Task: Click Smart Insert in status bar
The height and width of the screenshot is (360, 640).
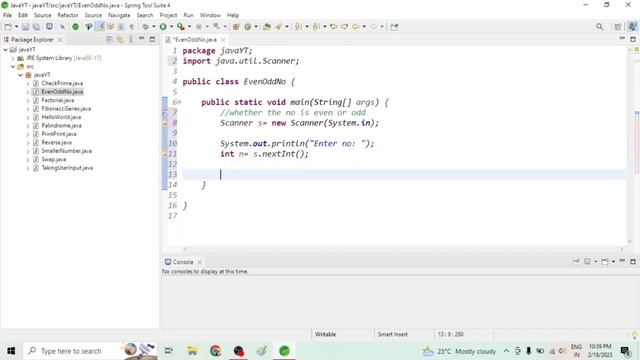Action: [x=393, y=334]
